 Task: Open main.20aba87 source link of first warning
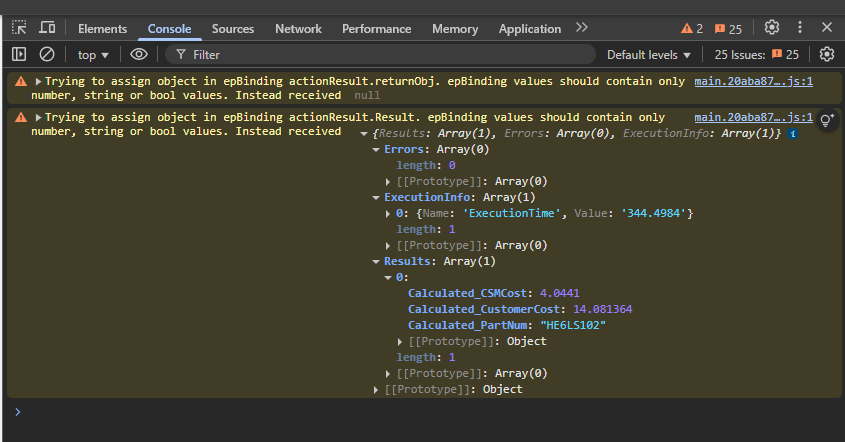(753, 81)
